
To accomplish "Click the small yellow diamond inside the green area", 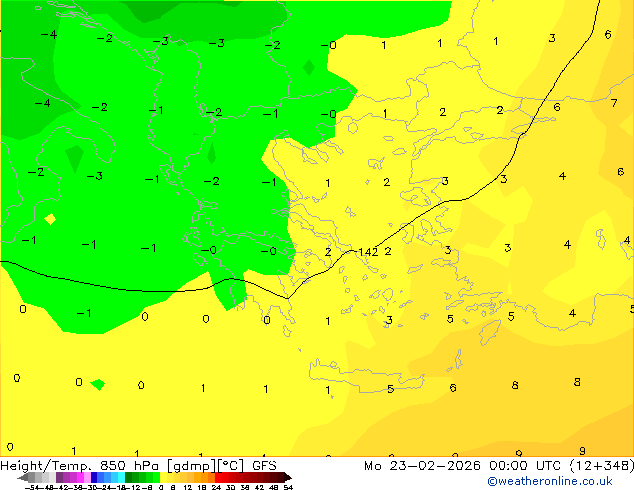I will 50,219.
